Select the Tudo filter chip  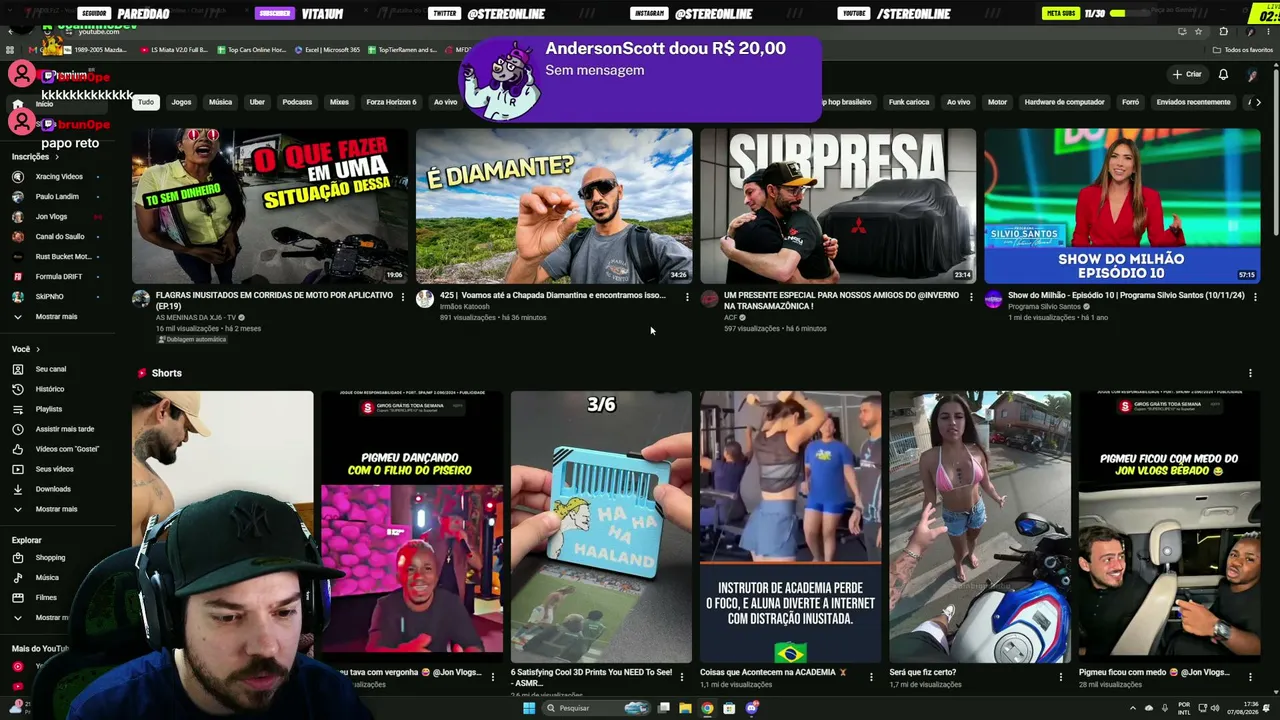(x=146, y=102)
